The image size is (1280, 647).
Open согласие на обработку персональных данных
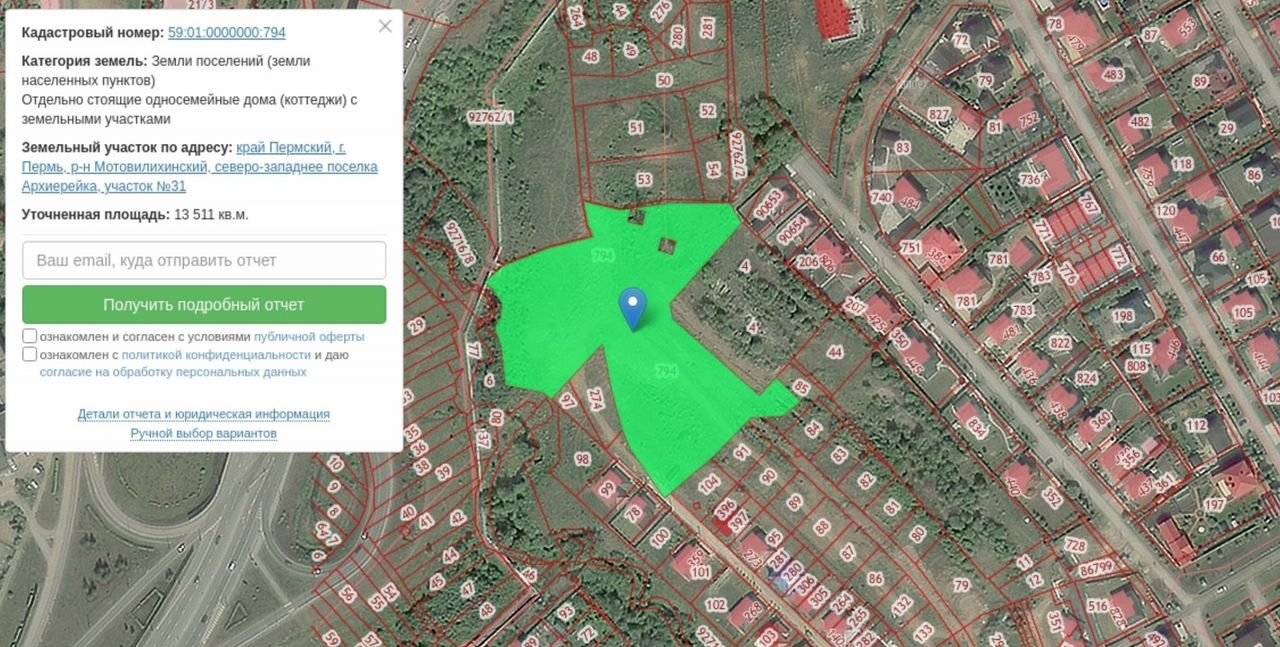point(173,372)
